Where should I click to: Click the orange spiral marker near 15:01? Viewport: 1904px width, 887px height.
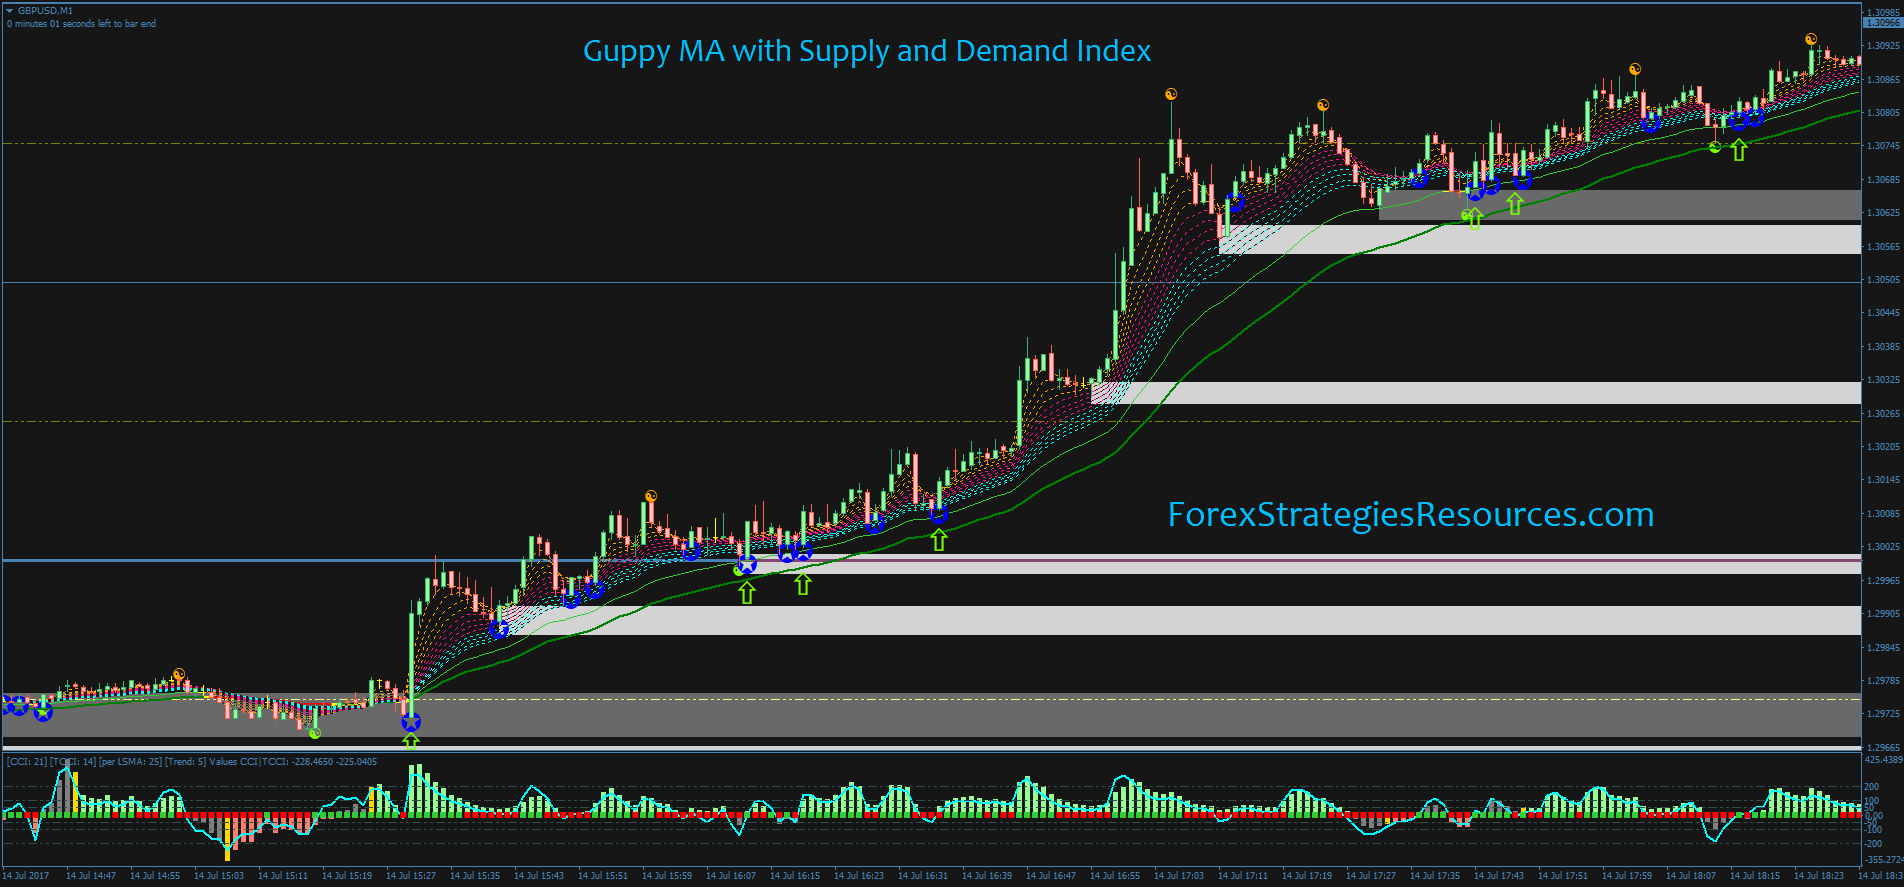[179, 674]
